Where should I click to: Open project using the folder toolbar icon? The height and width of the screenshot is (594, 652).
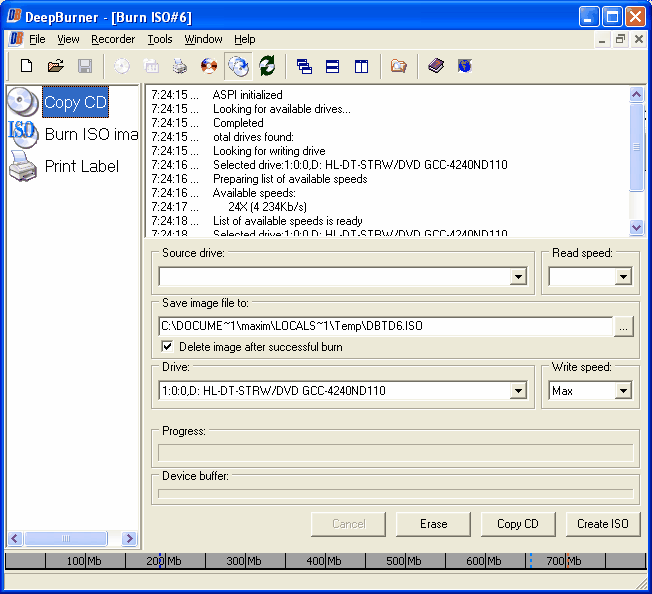click(56, 66)
